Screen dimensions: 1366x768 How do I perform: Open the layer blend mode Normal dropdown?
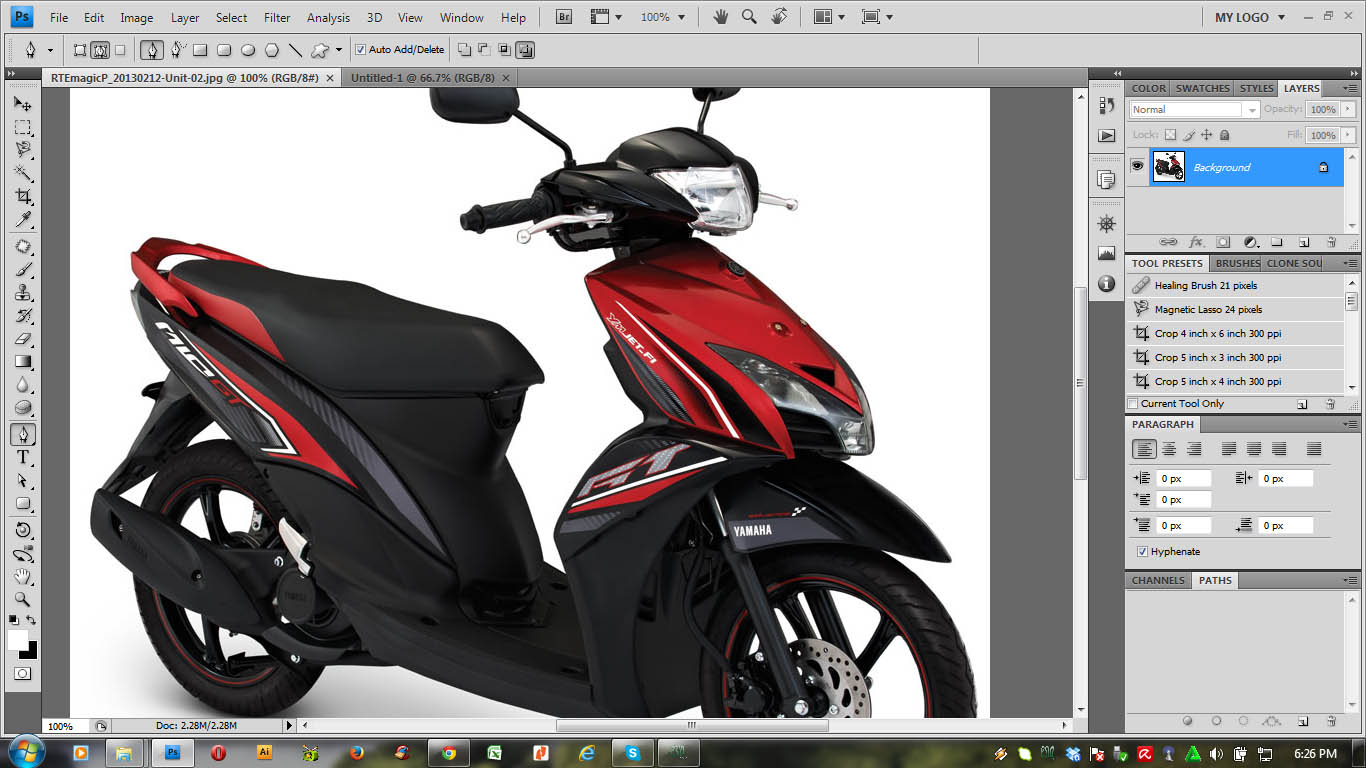click(x=1194, y=110)
